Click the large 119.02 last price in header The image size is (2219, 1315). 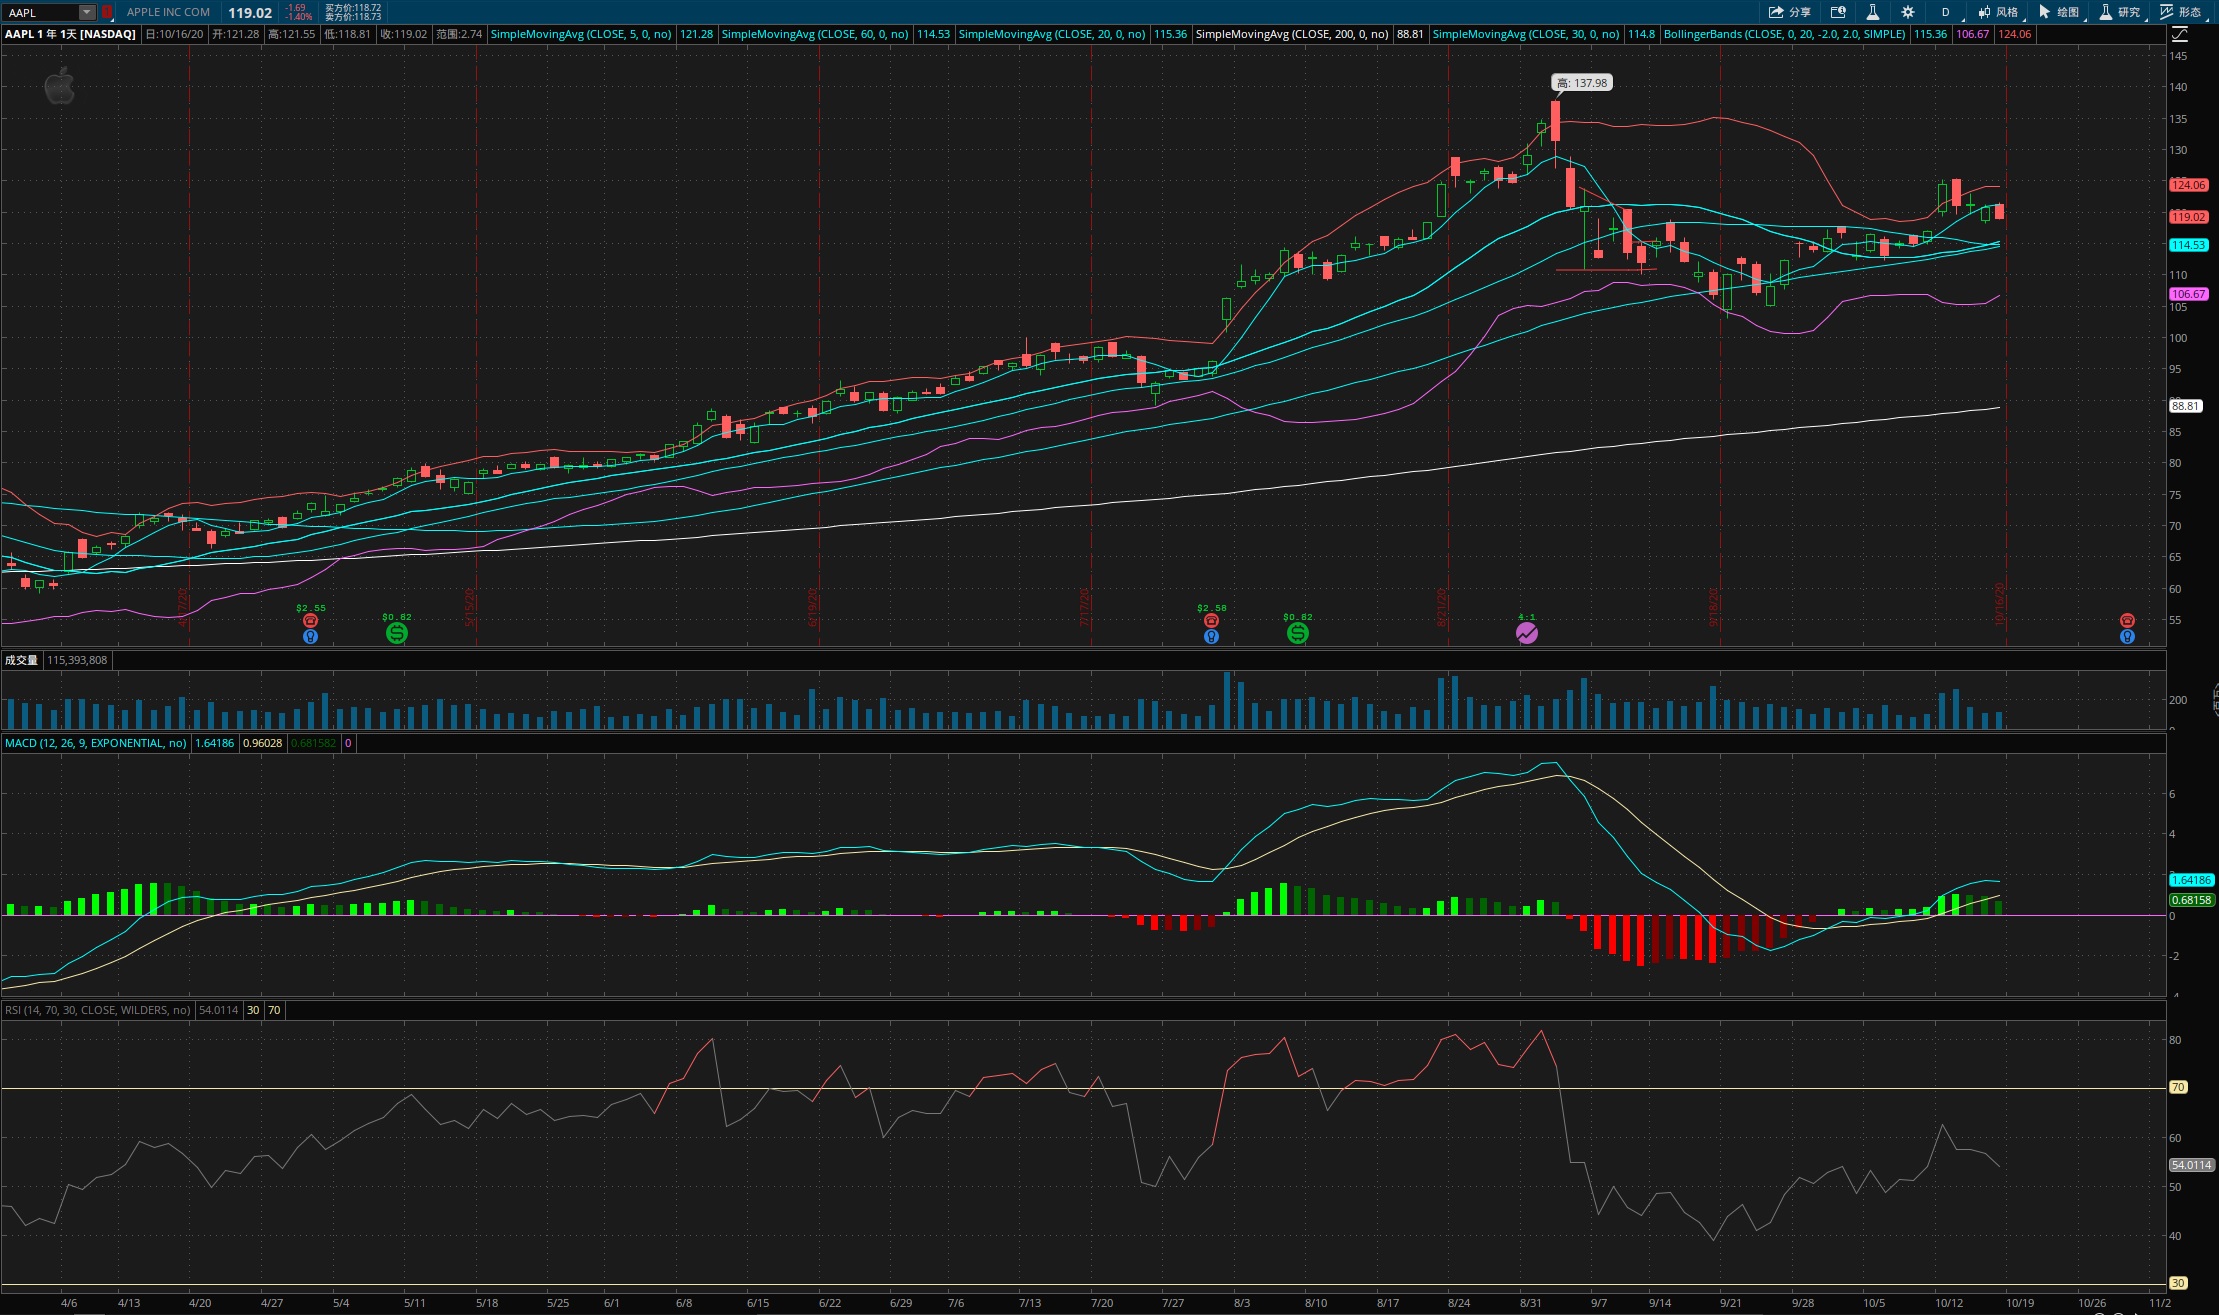pyautogui.click(x=250, y=13)
